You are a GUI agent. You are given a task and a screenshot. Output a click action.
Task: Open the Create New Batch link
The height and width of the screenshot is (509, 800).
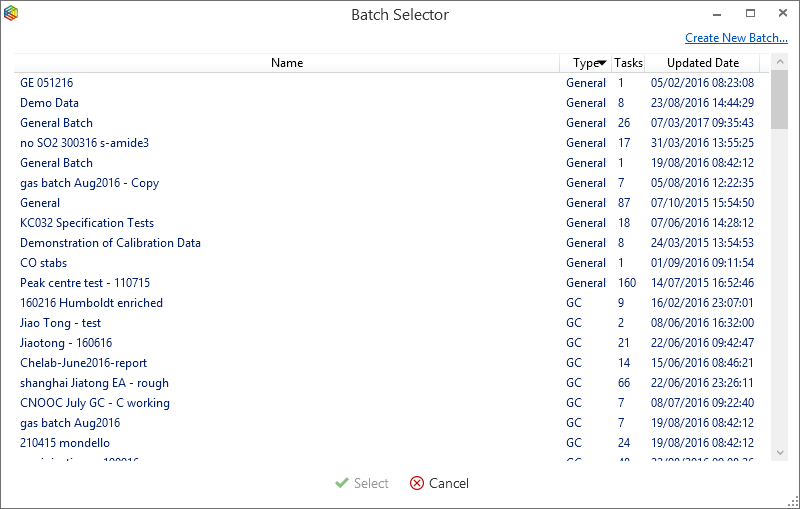[736, 38]
